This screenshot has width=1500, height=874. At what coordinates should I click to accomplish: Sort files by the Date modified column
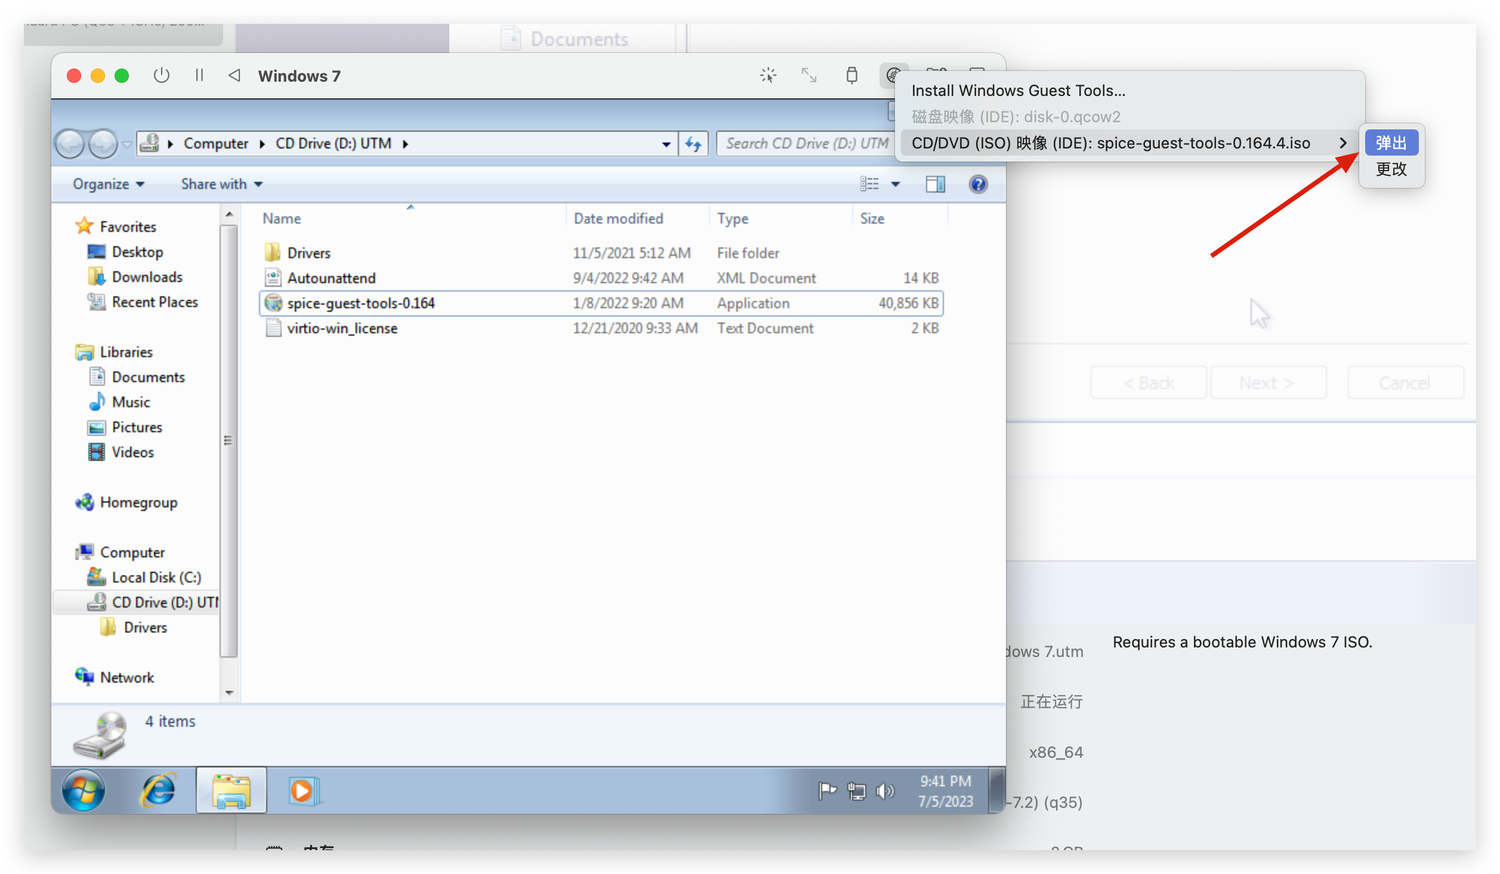click(x=637, y=218)
